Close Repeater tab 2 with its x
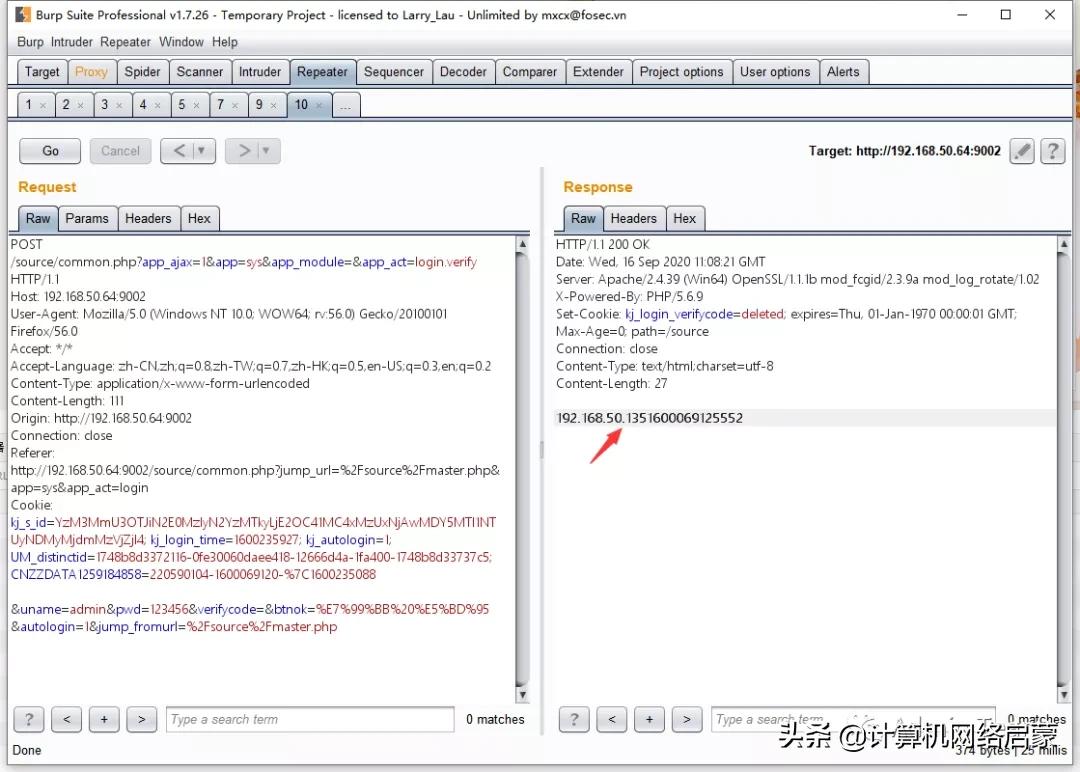Screen dimensions: 1080x772 (x=81, y=105)
